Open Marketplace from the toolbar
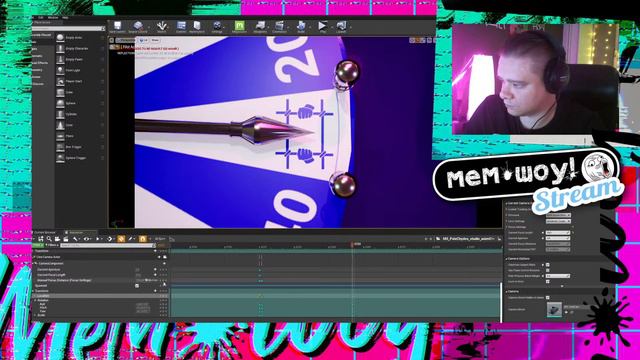 (x=197, y=27)
